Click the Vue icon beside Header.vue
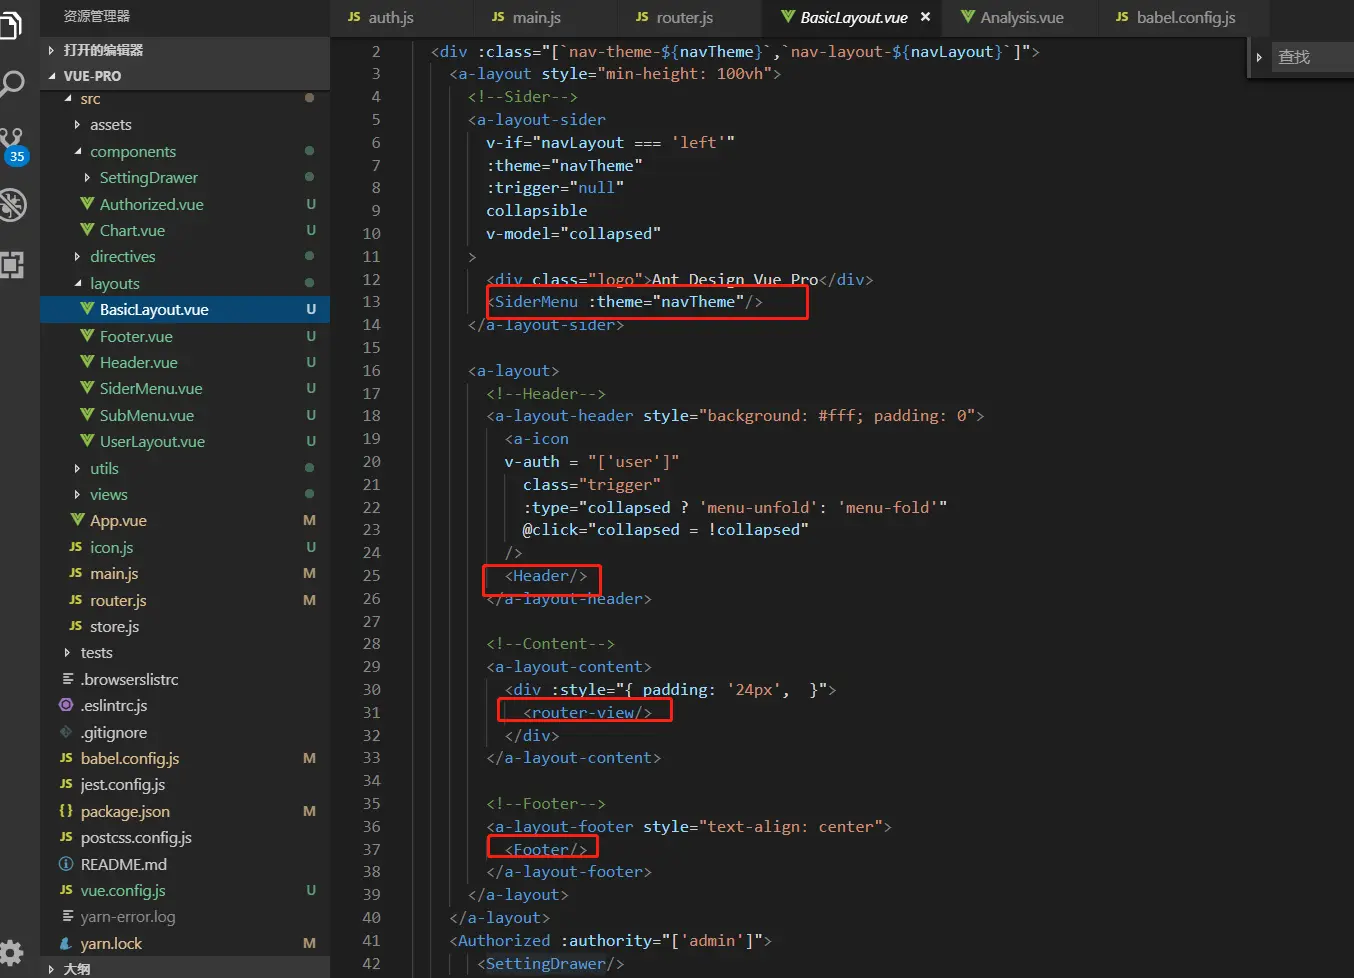 87,362
